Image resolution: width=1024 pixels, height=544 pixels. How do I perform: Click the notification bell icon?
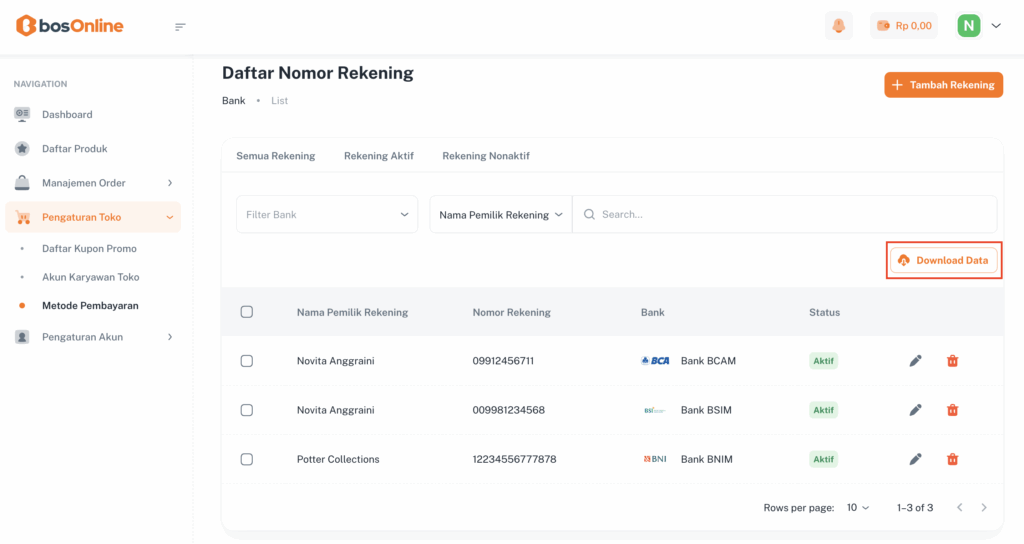tap(839, 26)
